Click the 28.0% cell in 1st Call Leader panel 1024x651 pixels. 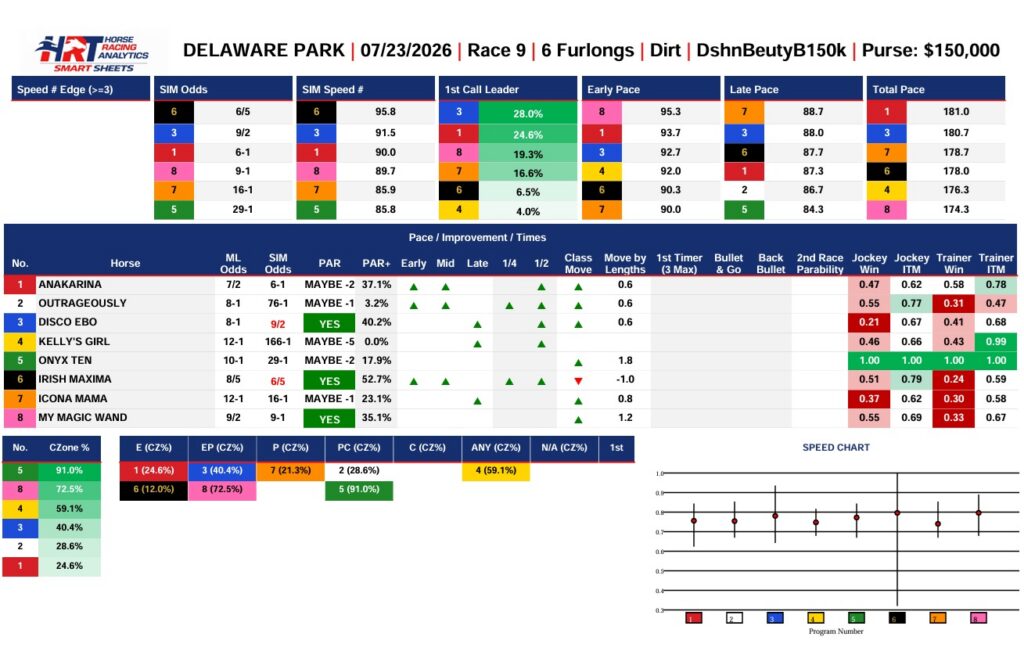click(528, 113)
